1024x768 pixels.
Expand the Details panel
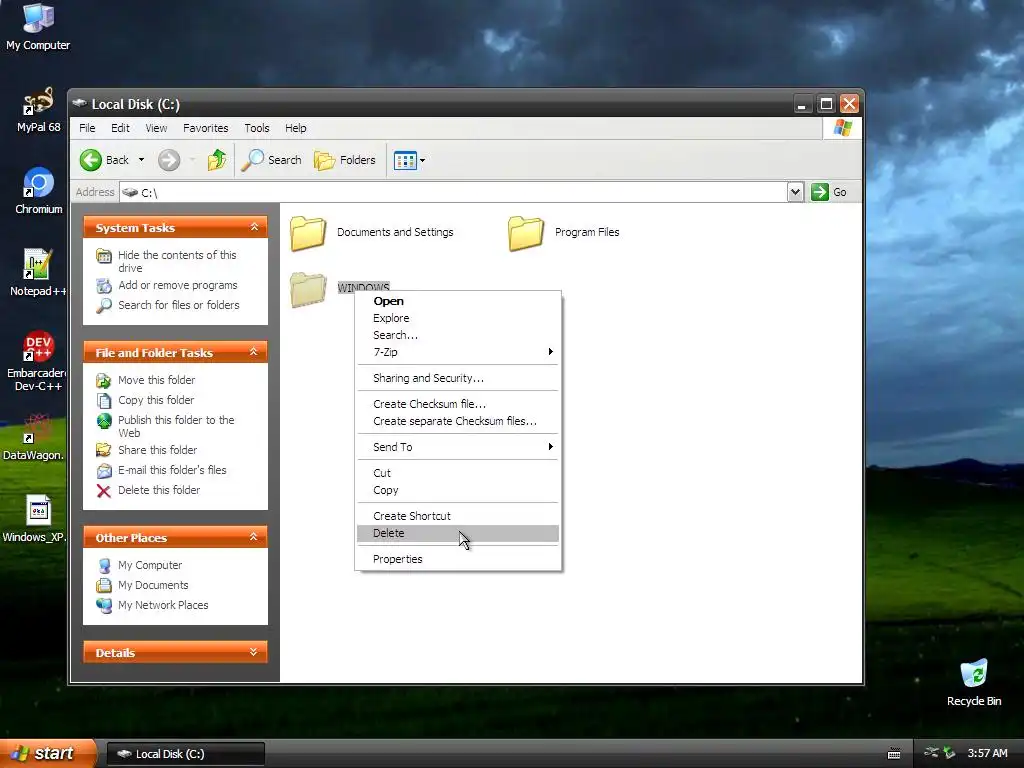(254, 652)
